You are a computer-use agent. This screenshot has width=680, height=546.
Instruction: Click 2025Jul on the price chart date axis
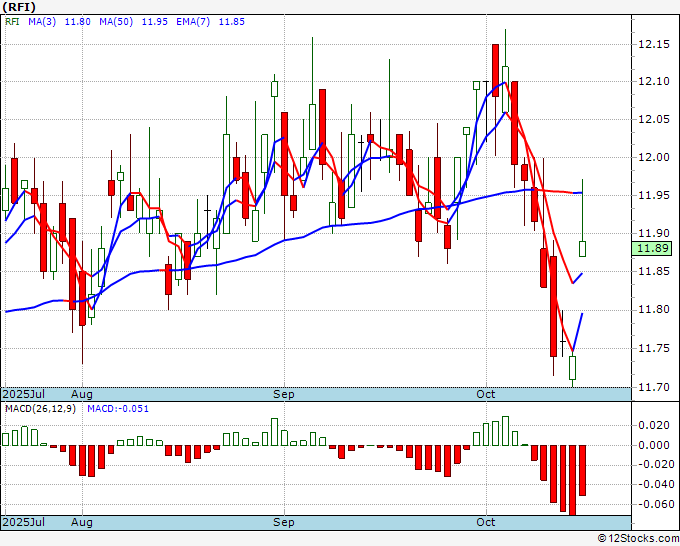[x=24, y=394]
